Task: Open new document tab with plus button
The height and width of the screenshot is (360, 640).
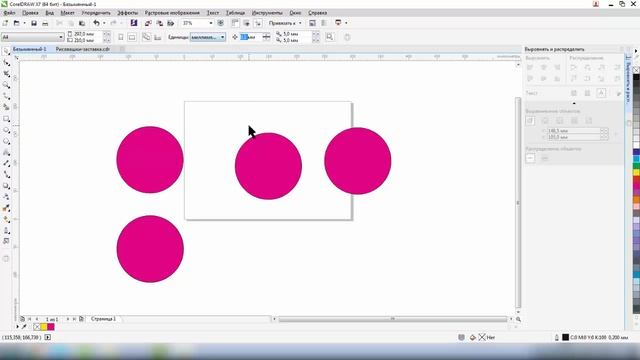Action: click(x=122, y=49)
